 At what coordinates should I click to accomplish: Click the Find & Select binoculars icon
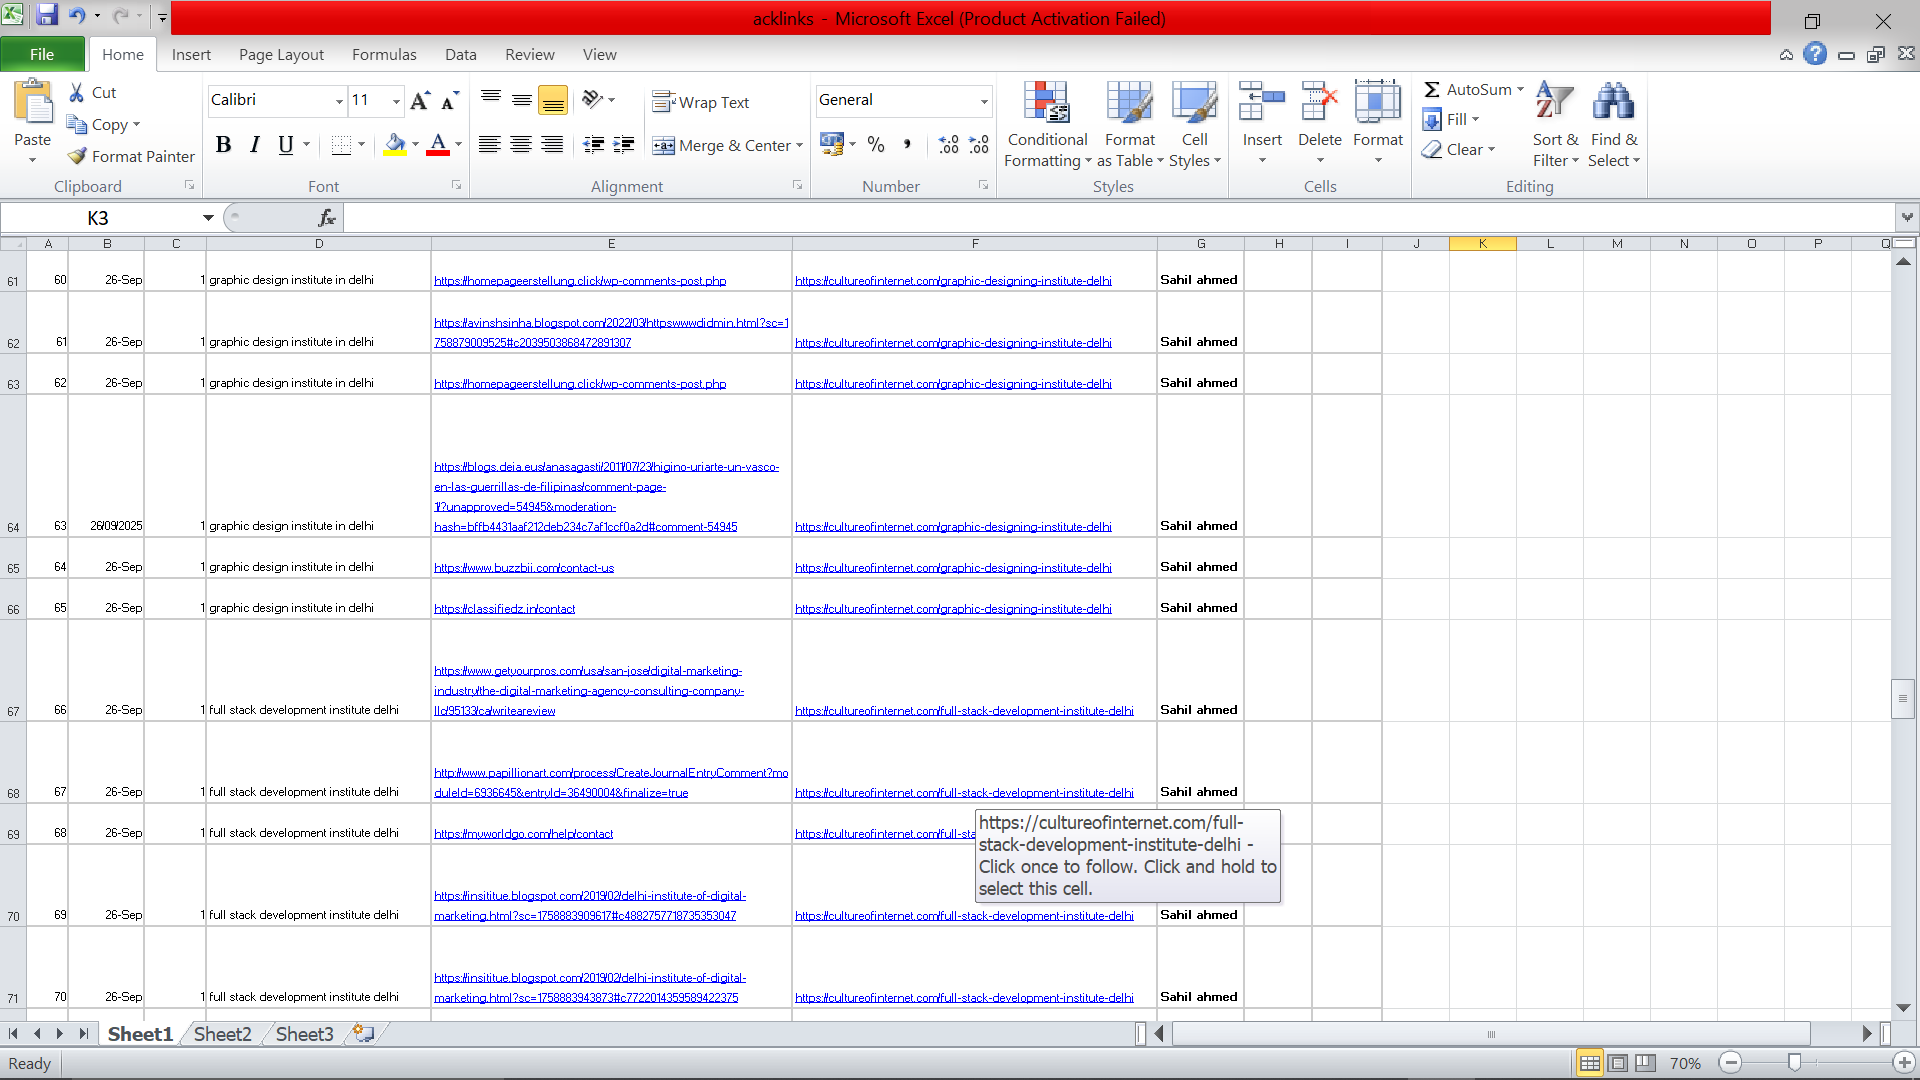(1613, 103)
